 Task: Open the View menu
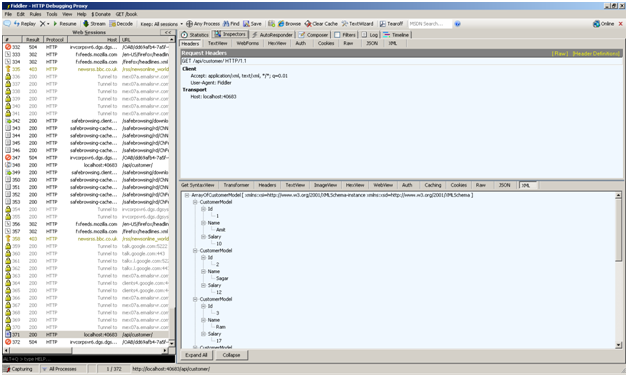pyautogui.click(x=67, y=14)
